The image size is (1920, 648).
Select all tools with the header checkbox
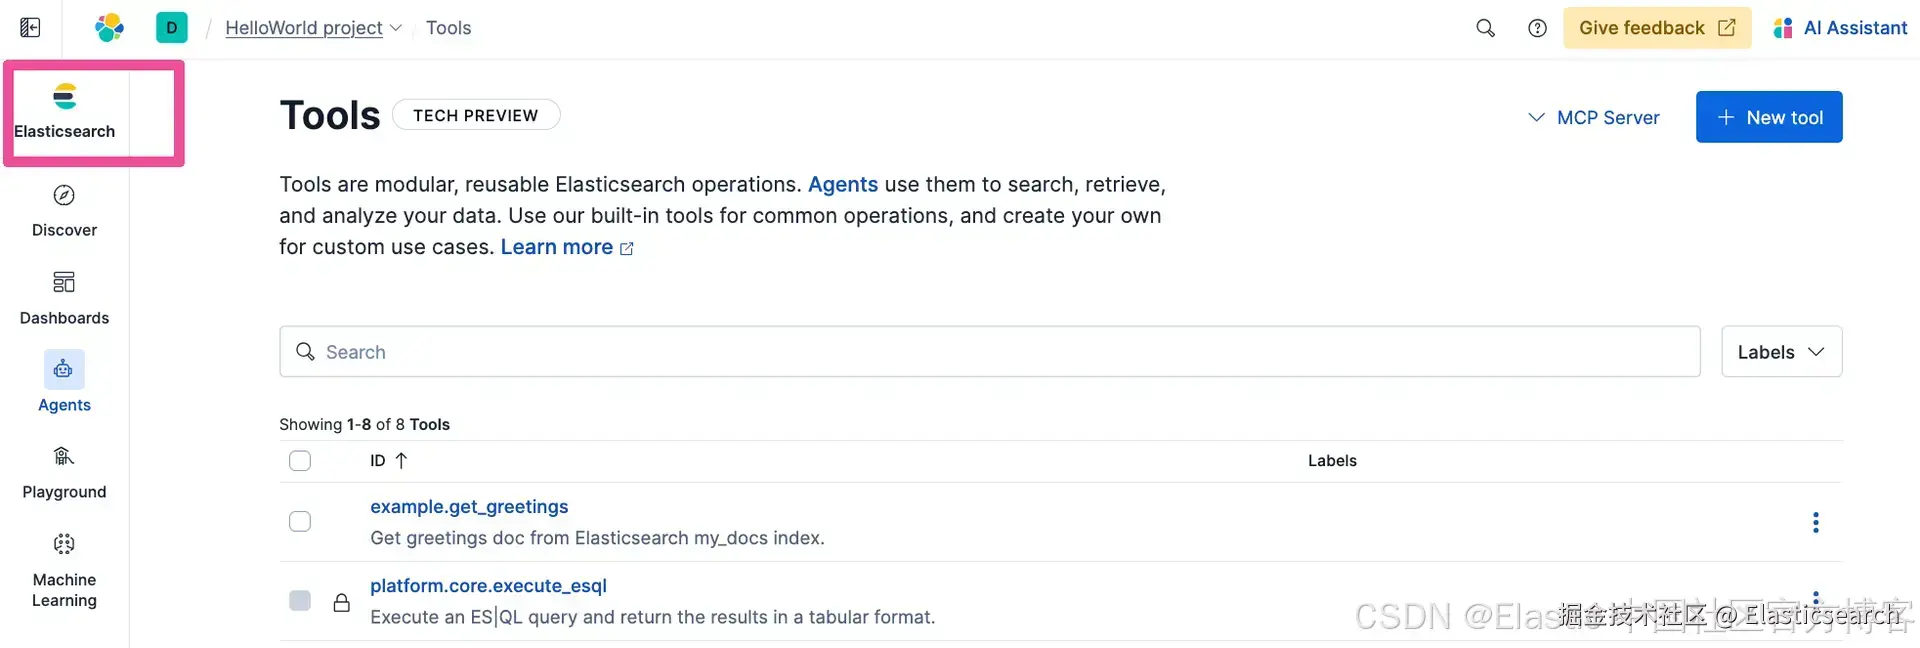point(300,461)
